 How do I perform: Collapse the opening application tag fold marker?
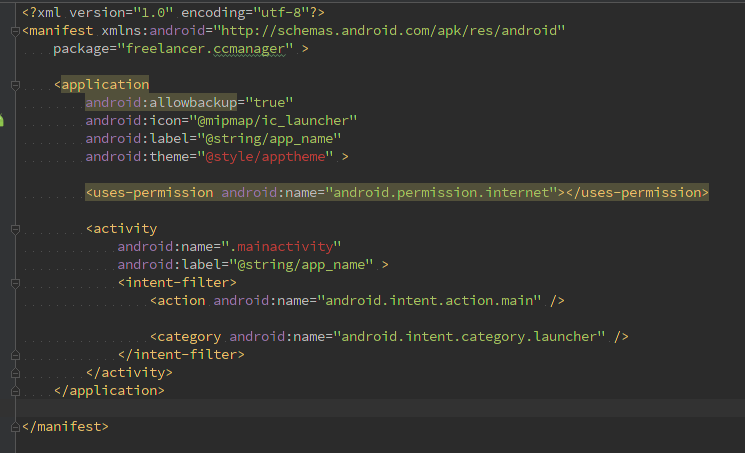pos(15,85)
